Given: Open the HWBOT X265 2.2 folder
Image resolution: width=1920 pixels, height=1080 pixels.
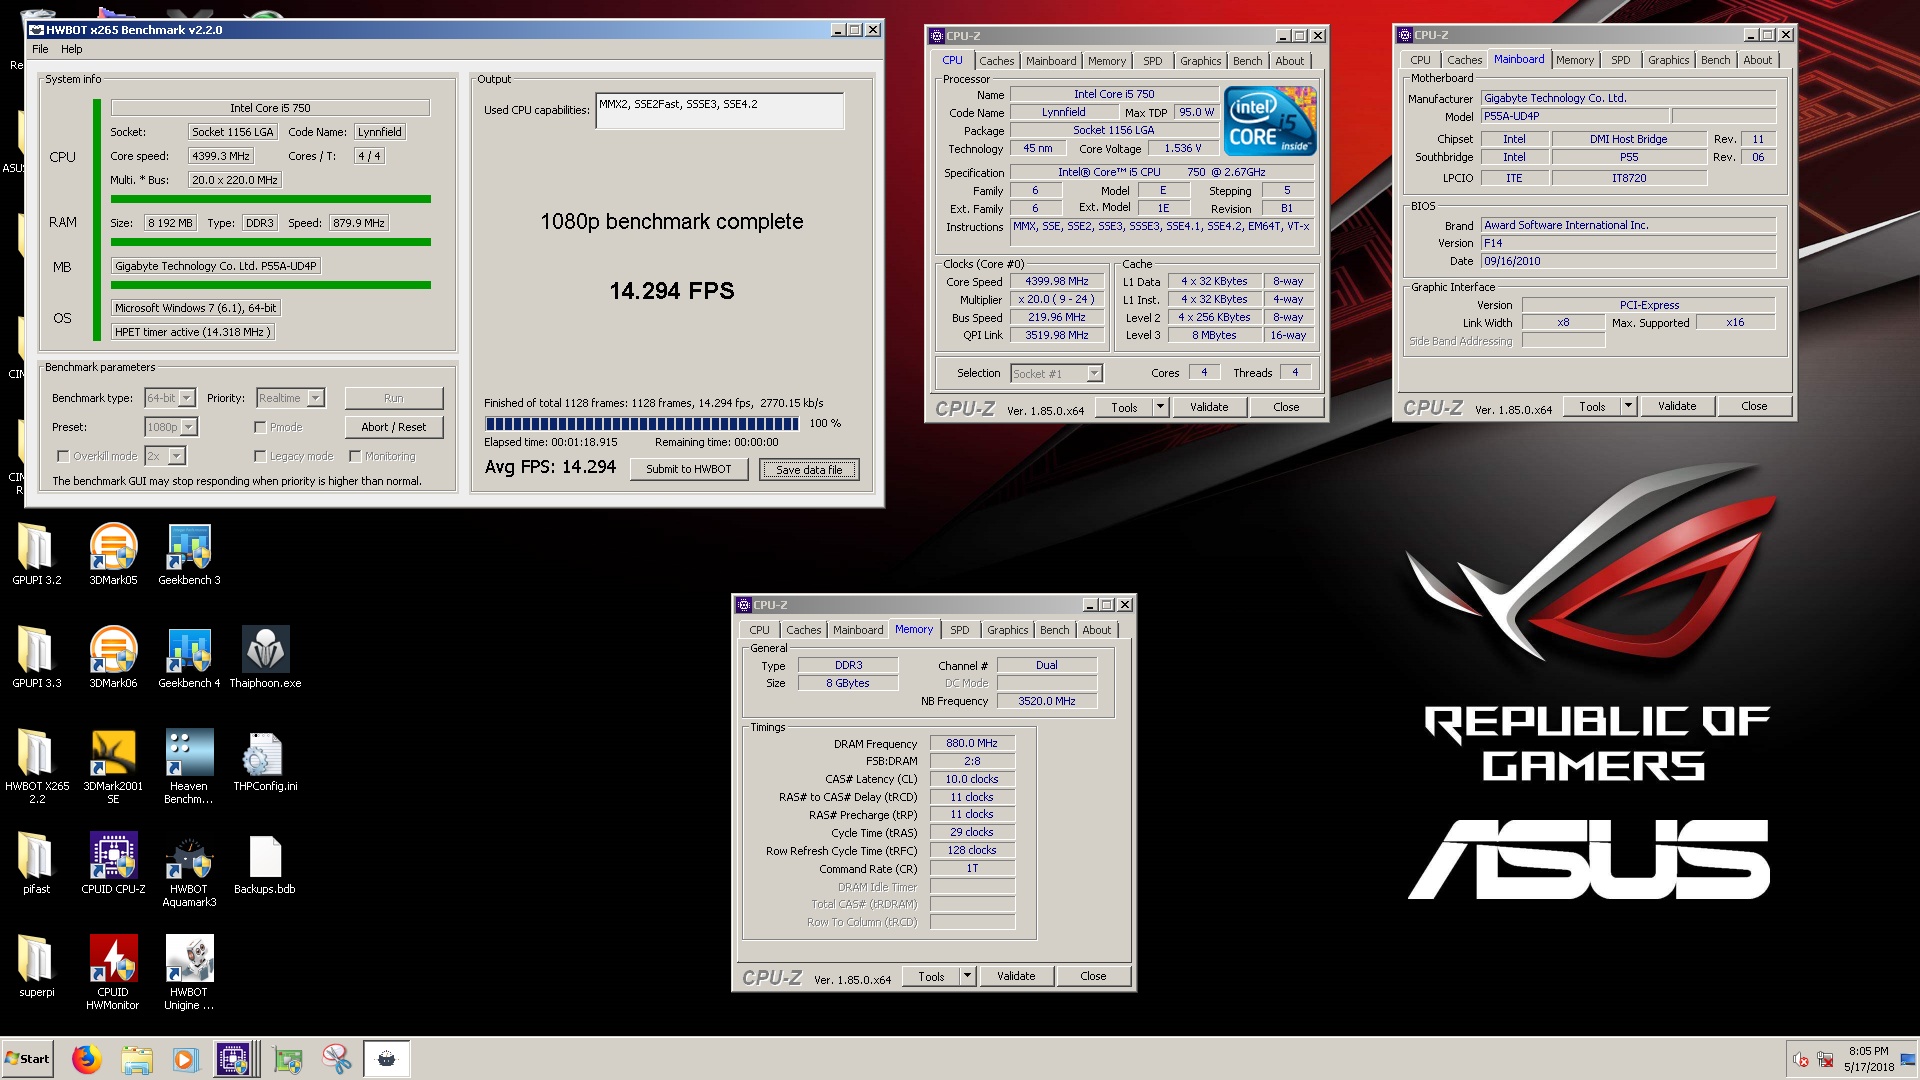Looking at the screenshot, I should coord(37,766).
